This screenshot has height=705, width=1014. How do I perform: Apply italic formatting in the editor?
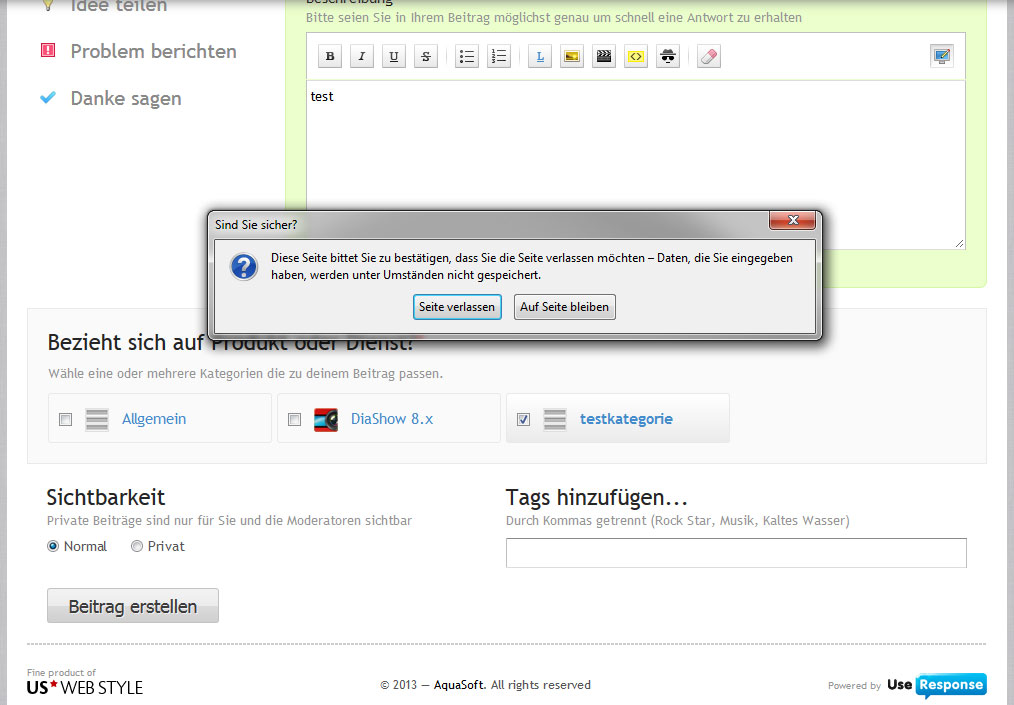(x=362, y=57)
